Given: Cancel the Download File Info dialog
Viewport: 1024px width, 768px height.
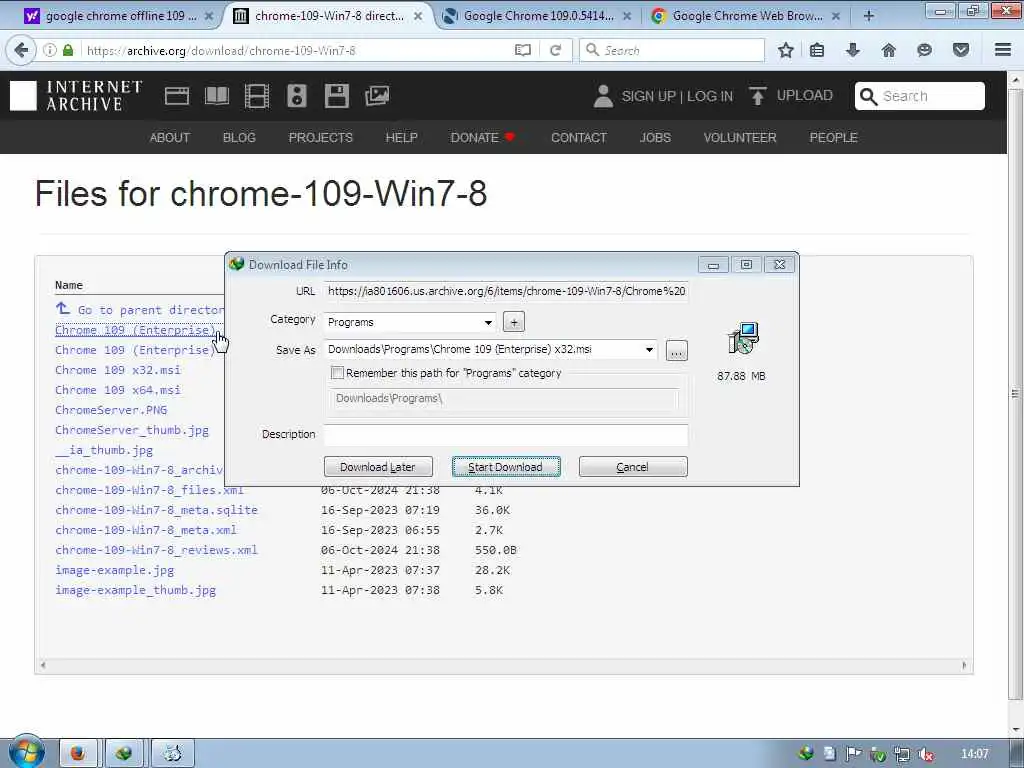Looking at the screenshot, I should click(633, 467).
